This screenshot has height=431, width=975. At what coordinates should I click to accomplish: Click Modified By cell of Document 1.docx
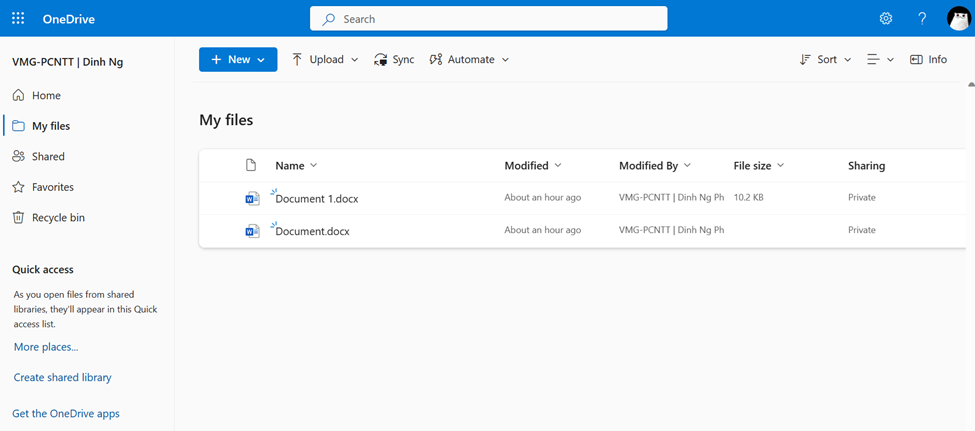pos(672,198)
